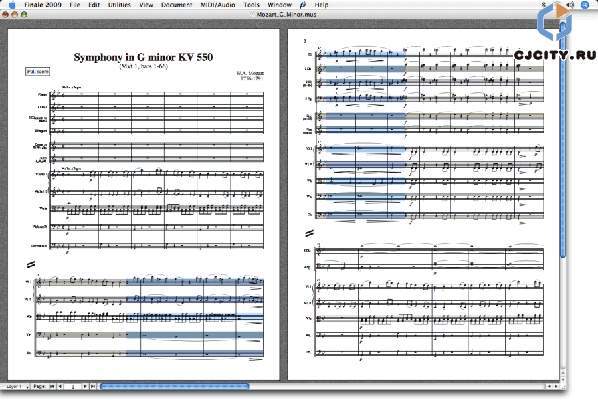This screenshot has width=598, height=400.
Task: Click the page number field
Action: [73, 387]
